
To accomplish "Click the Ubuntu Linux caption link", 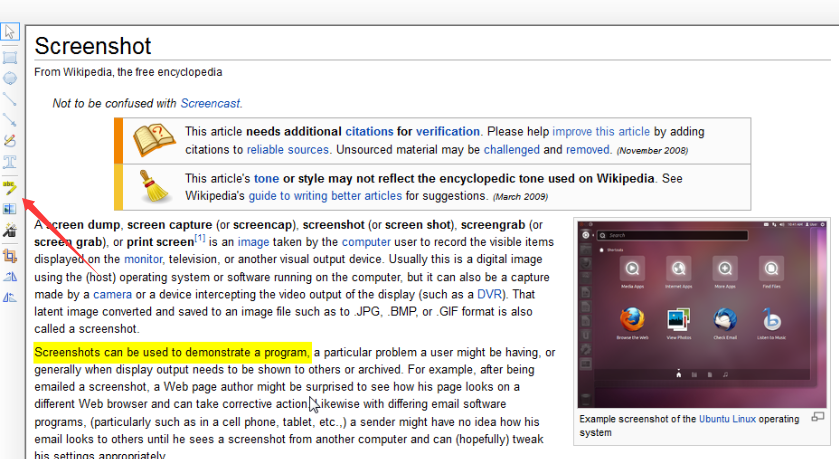I will coord(727,418).
